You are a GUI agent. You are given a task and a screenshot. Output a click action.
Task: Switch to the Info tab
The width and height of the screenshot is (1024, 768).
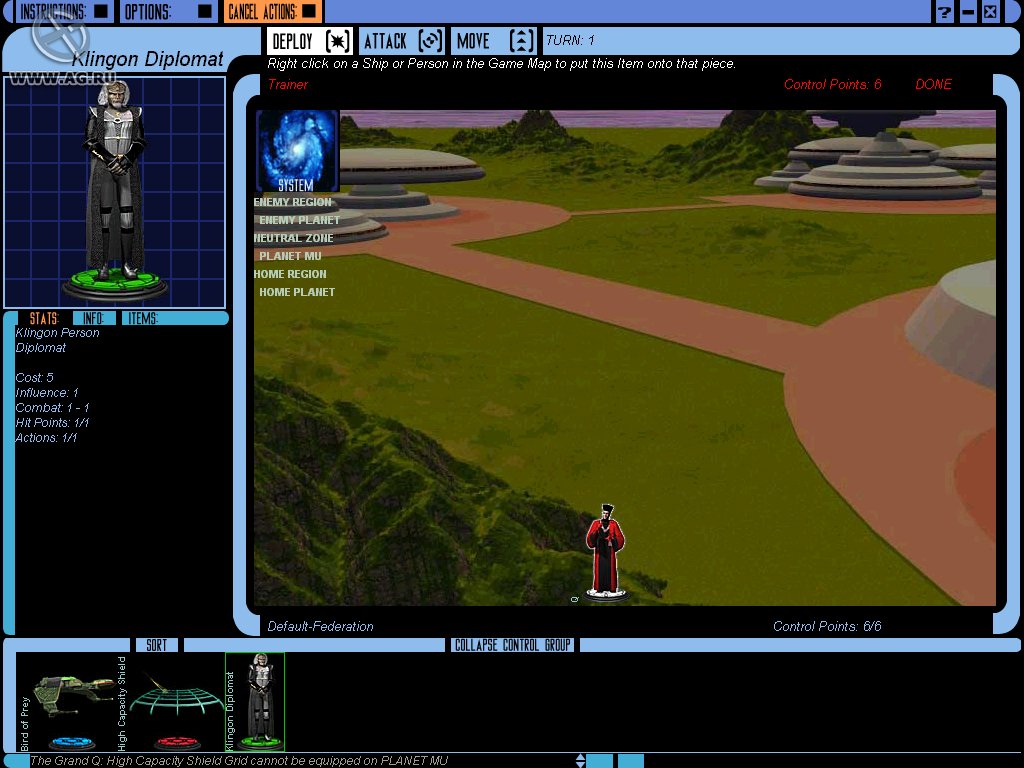point(93,318)
